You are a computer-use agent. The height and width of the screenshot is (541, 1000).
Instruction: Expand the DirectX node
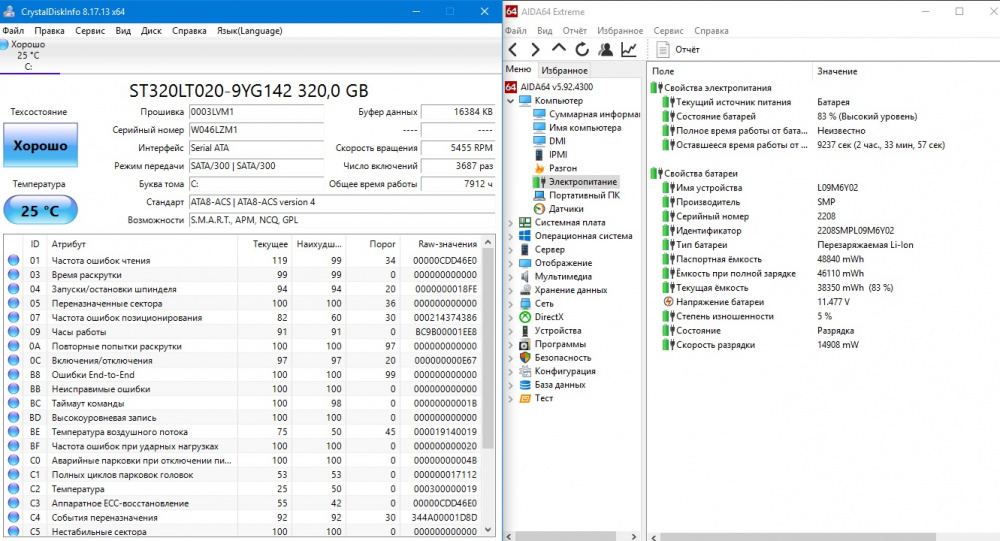coord(510,317)
